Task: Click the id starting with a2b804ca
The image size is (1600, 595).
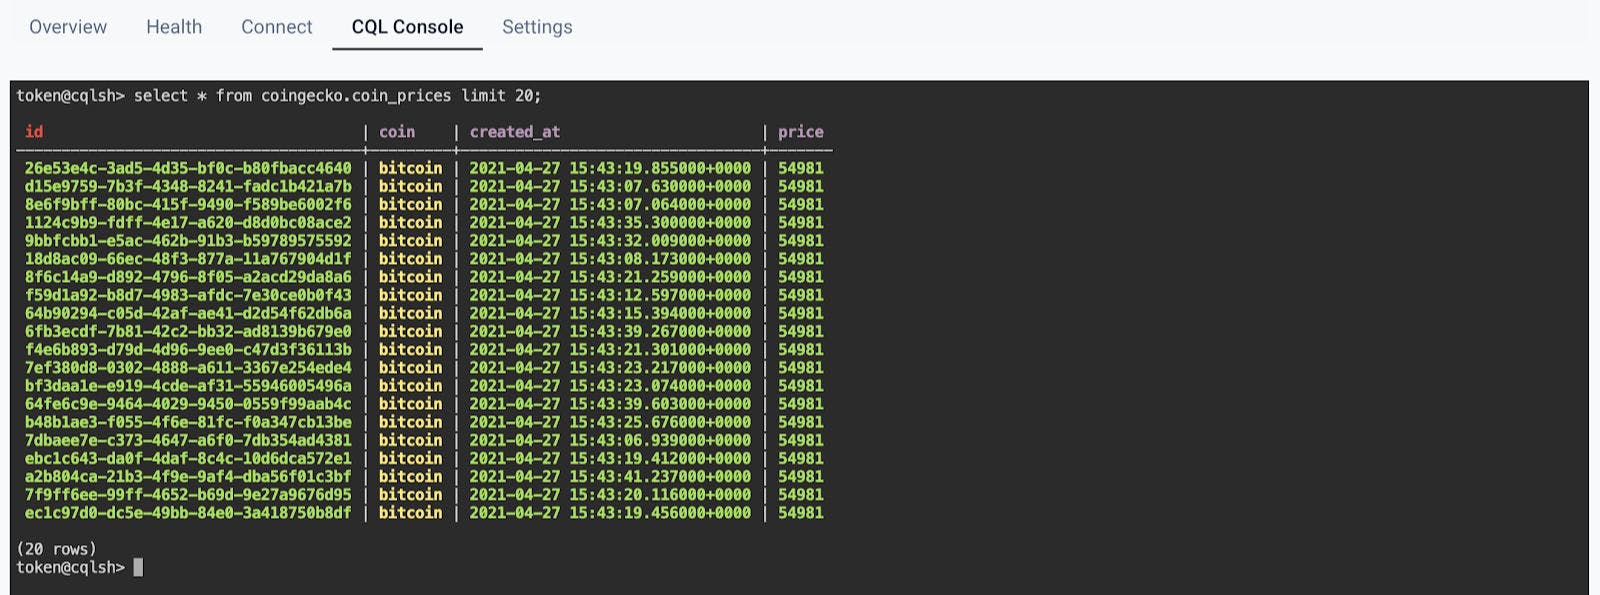Action: 188,477
